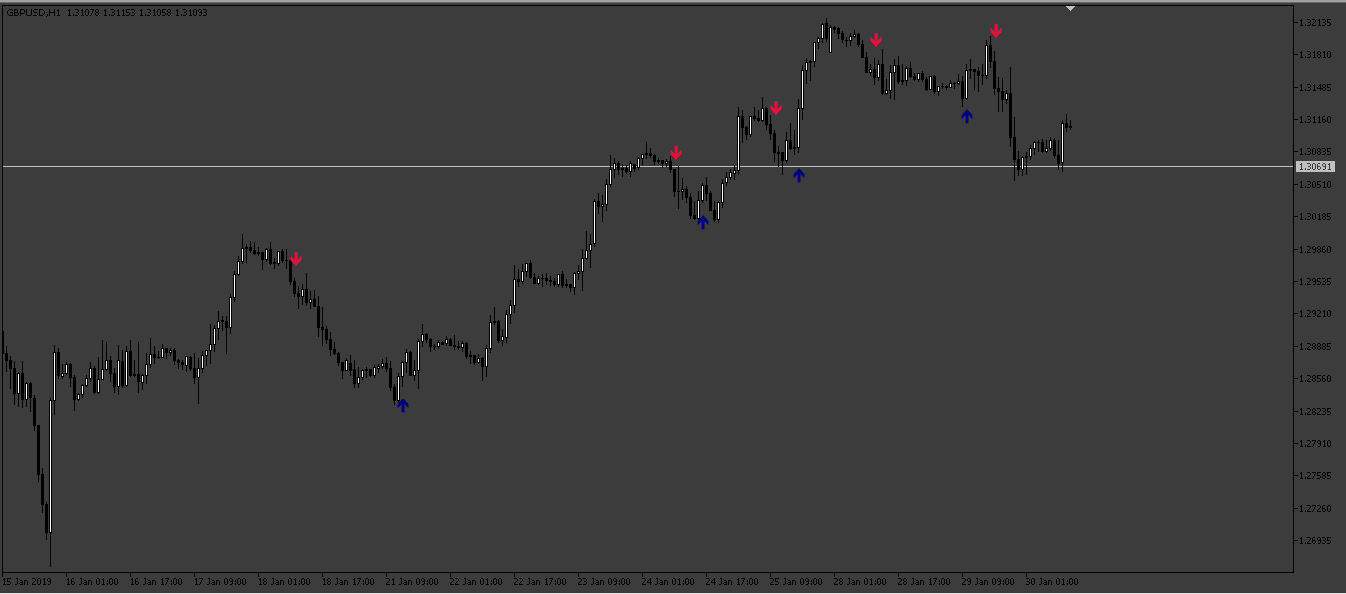The width and height of the screenshot is (1346, 594).
Task: Click the 24 Jan 01:00 time label
Action: (x=668, y=581)
